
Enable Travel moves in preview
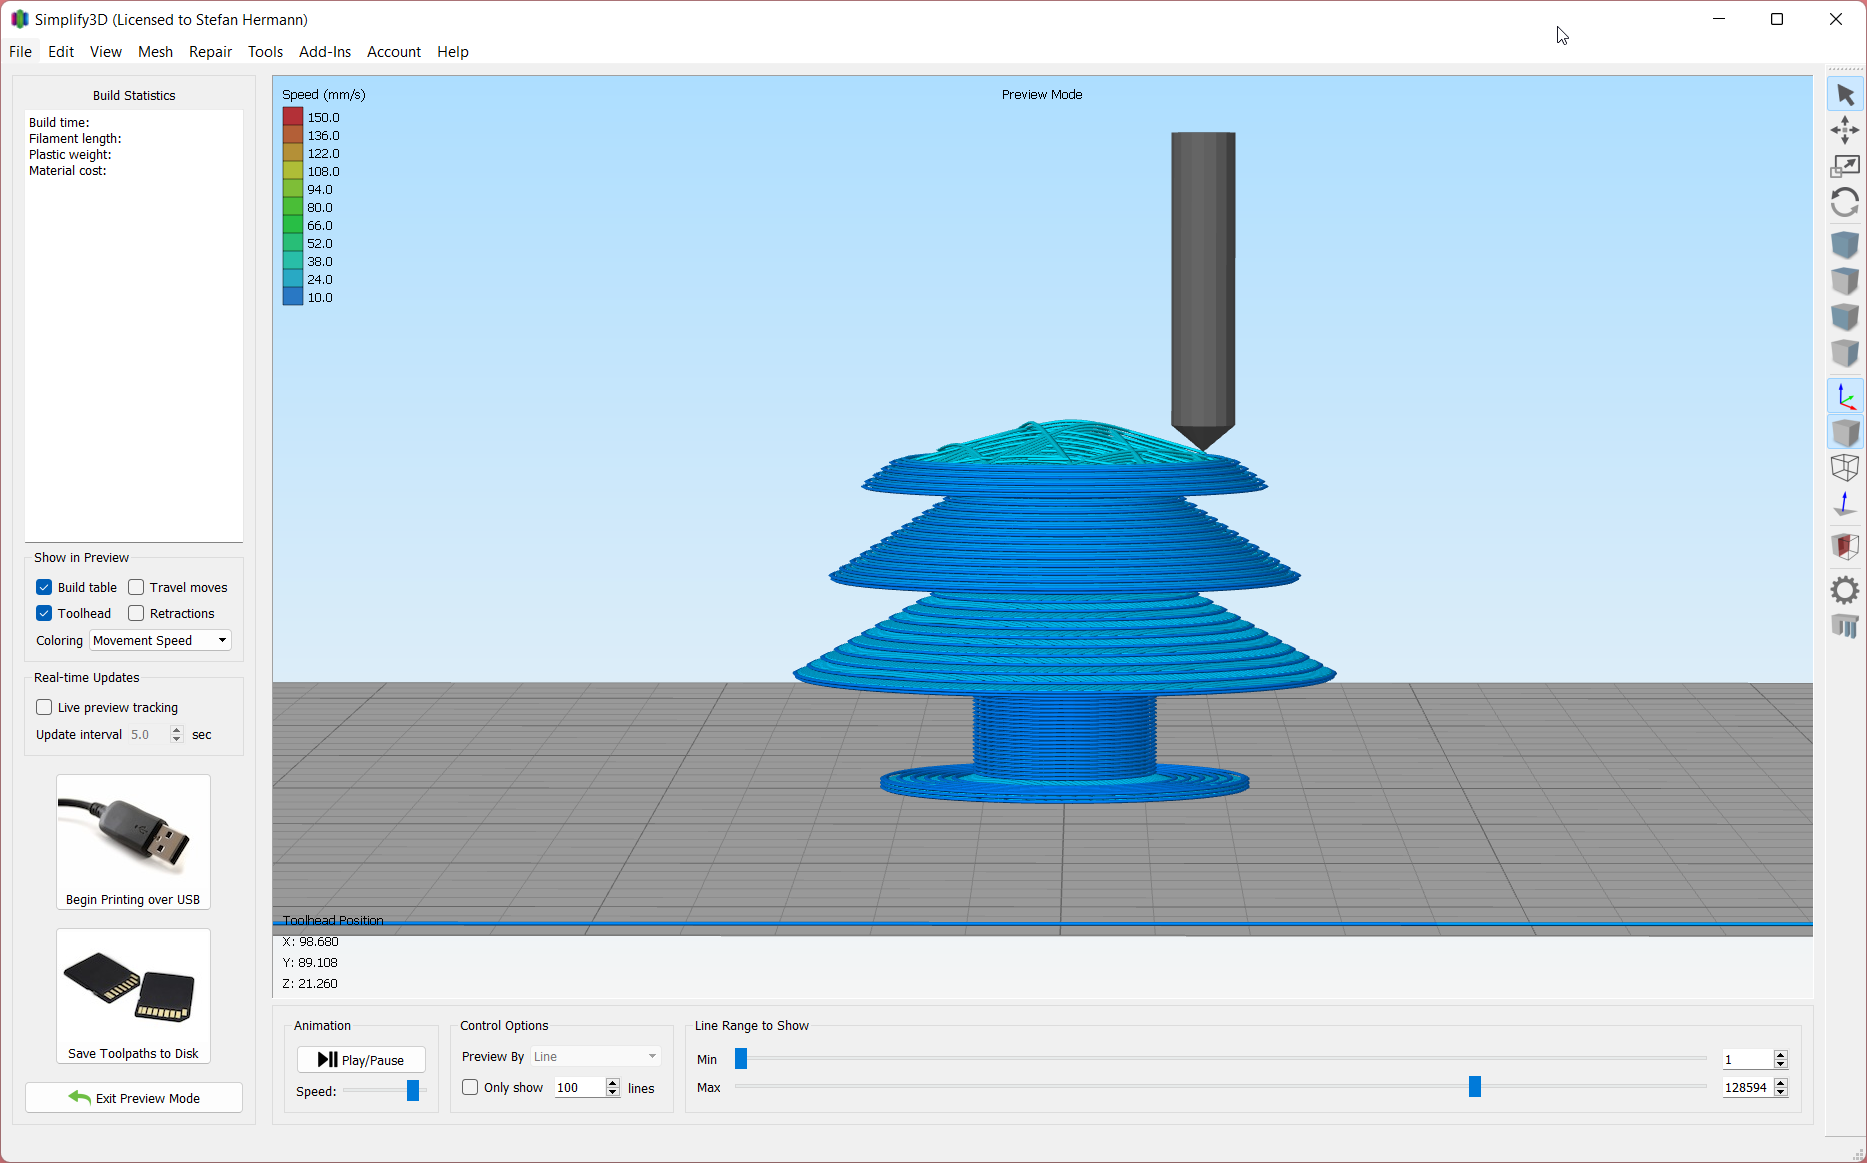(136, 587)
